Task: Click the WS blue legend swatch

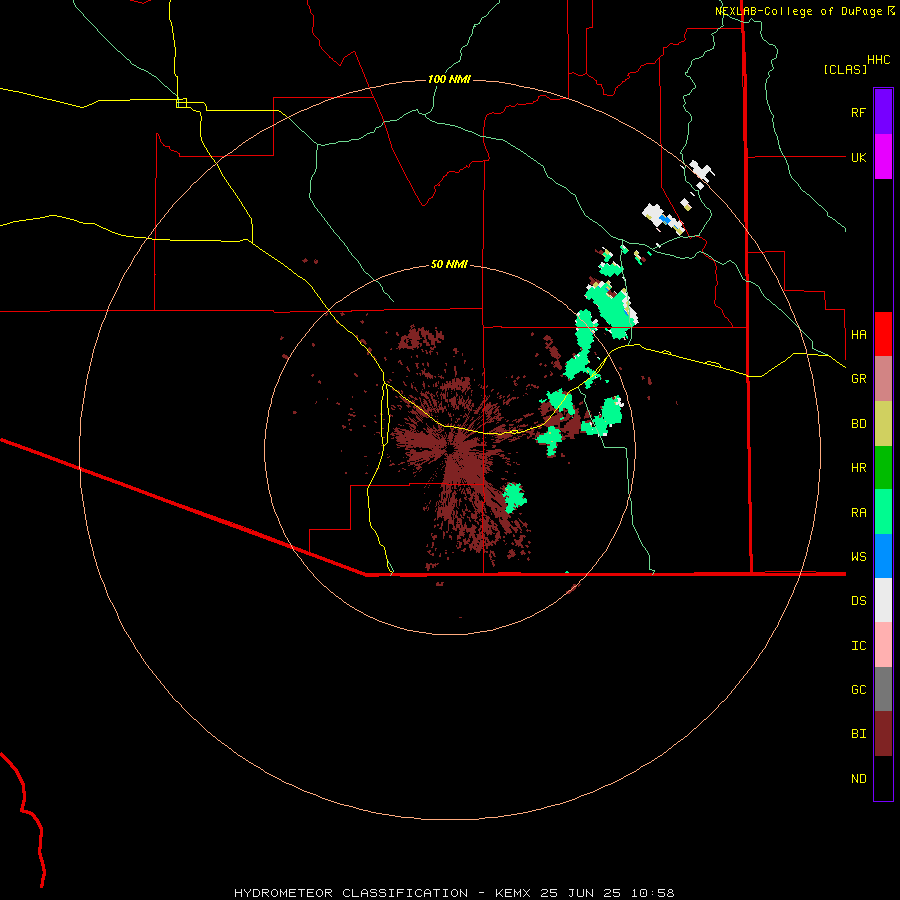Action: click(883, 556)
